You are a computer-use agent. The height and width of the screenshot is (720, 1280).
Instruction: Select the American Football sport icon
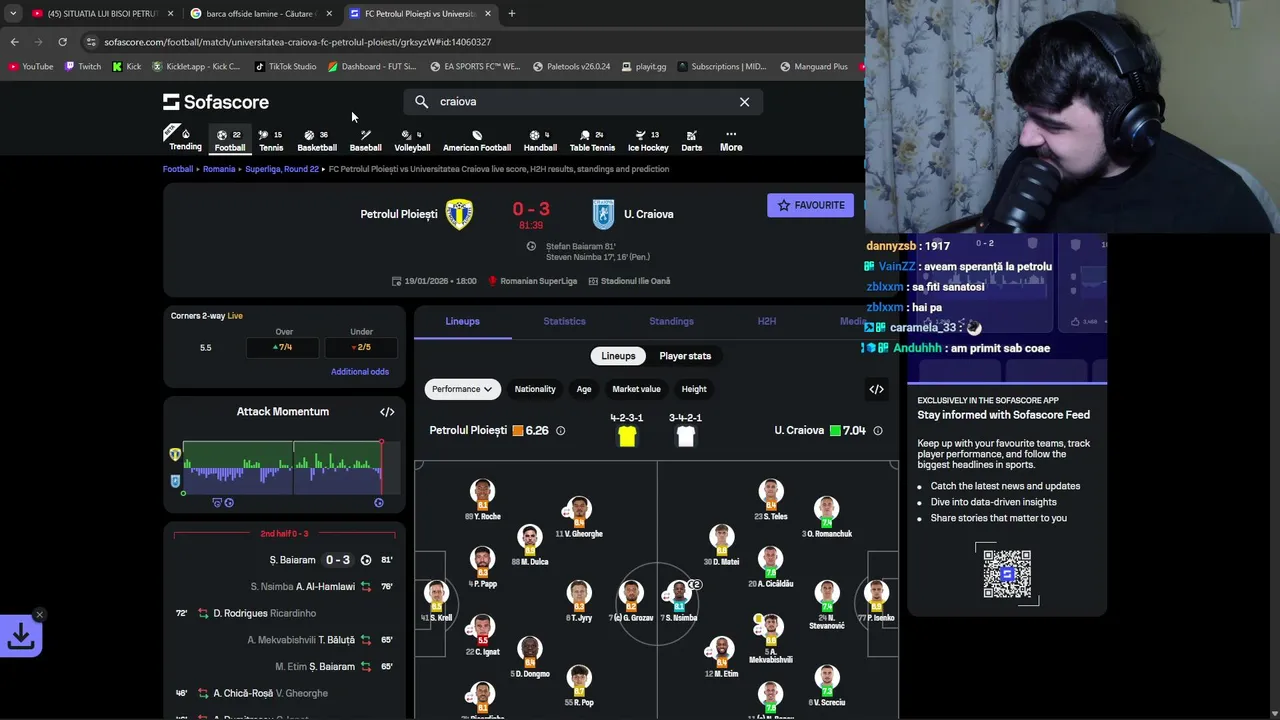coord(477,140)
